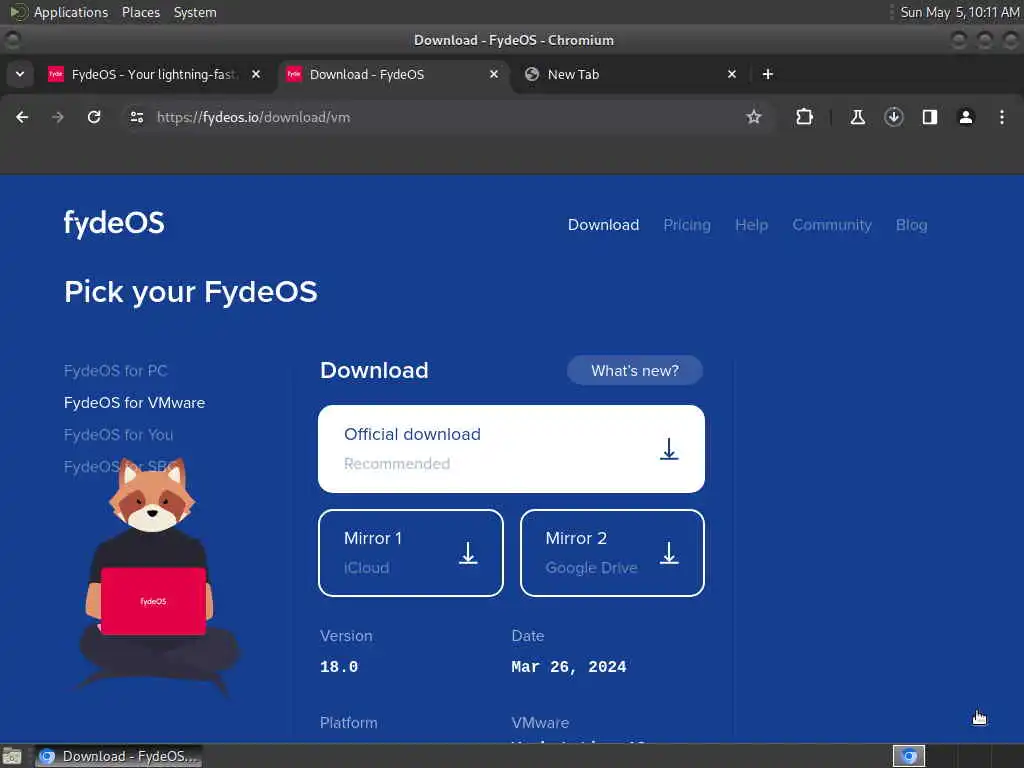Open Chrome Labs flask icon

pyautogui.click(x=857, y=117)
